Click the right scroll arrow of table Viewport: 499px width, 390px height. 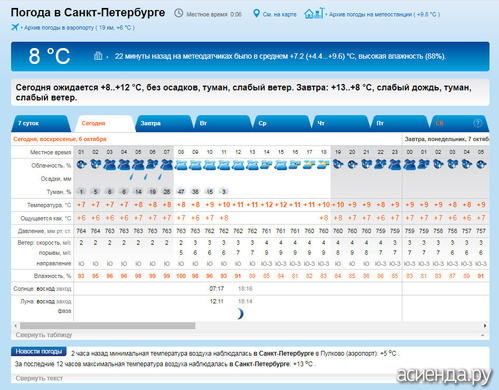tap(485, 325)
